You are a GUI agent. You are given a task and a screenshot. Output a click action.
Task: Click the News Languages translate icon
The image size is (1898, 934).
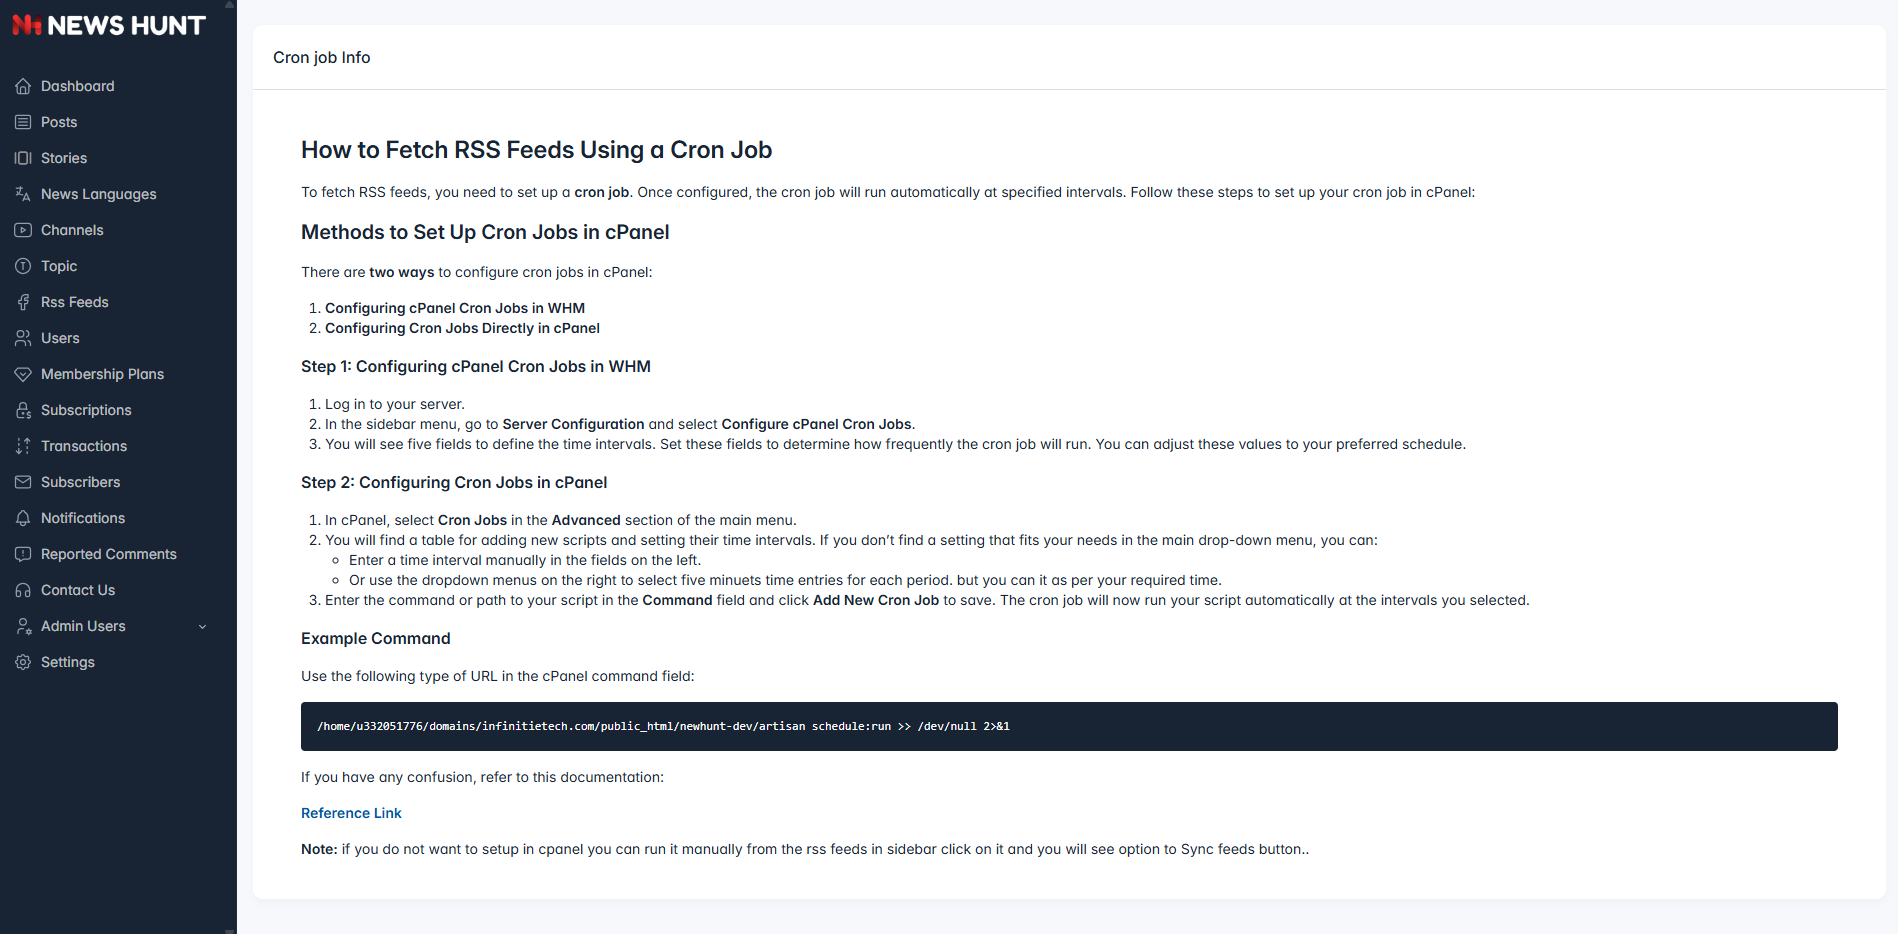23,194
